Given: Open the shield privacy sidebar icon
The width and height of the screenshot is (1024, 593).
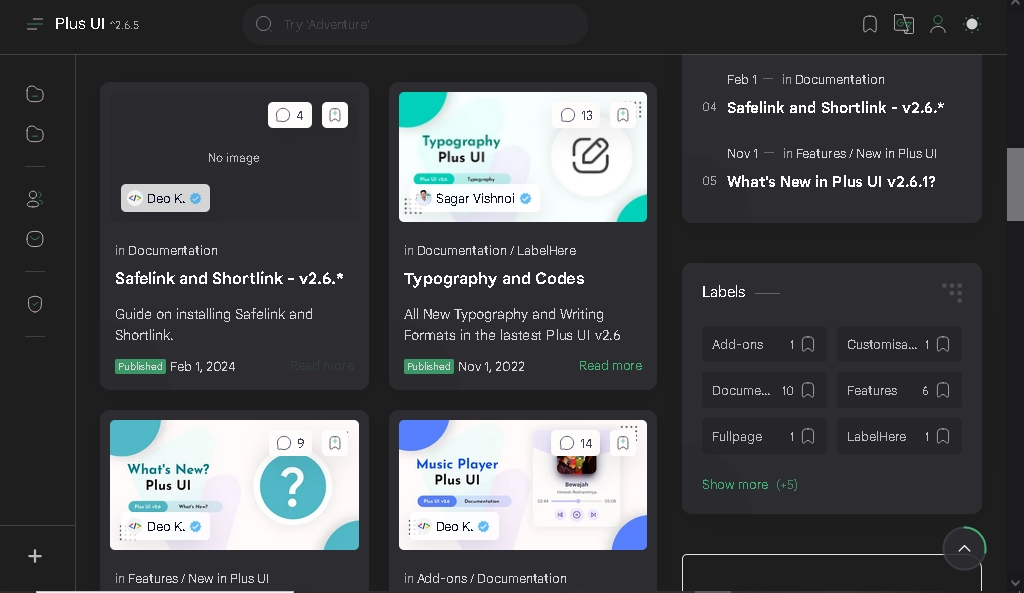Looking at the screenshot, I should 35,304.
